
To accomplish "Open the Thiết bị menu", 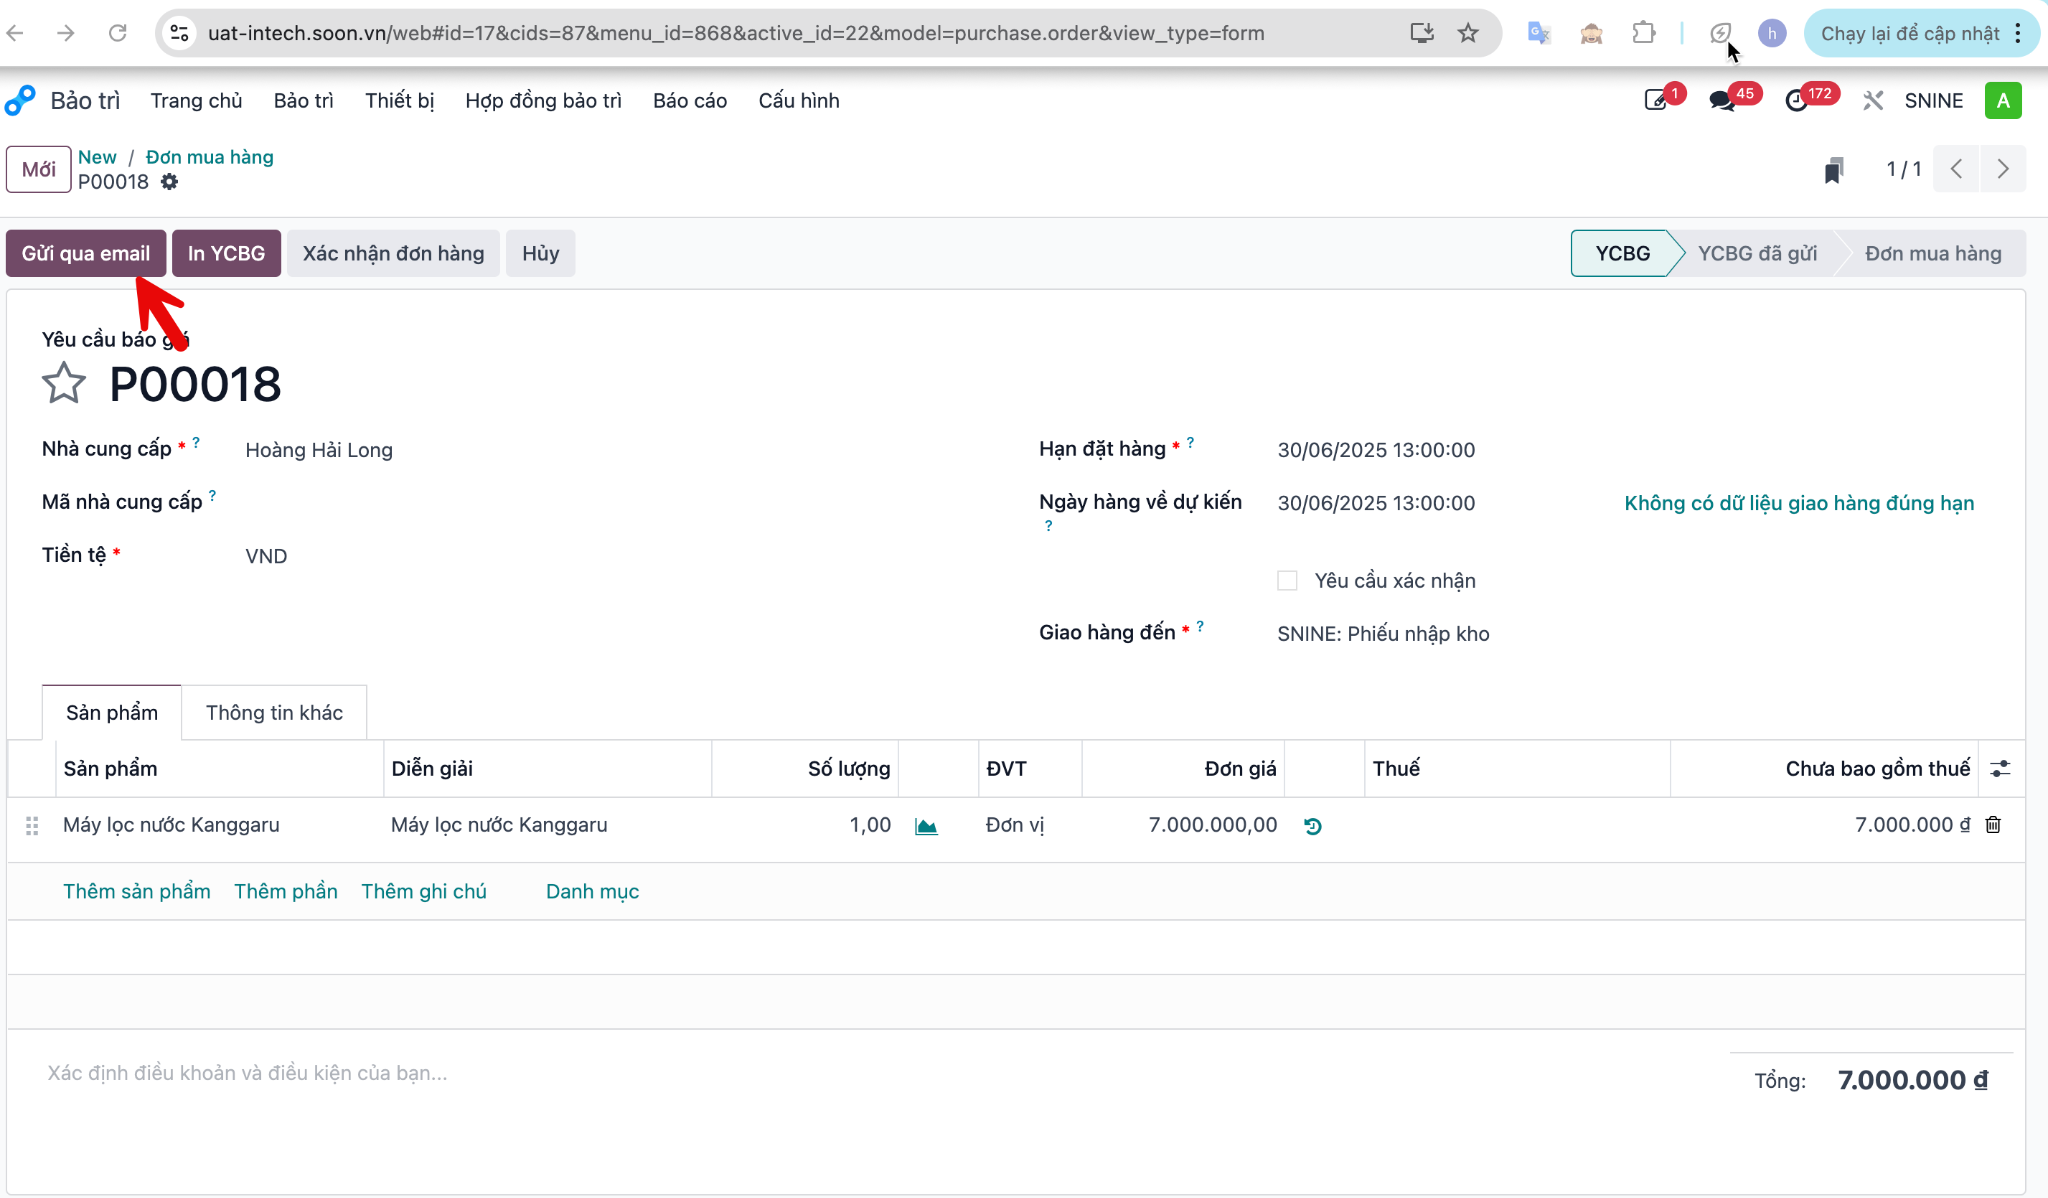I will click(x=399, y=101).
